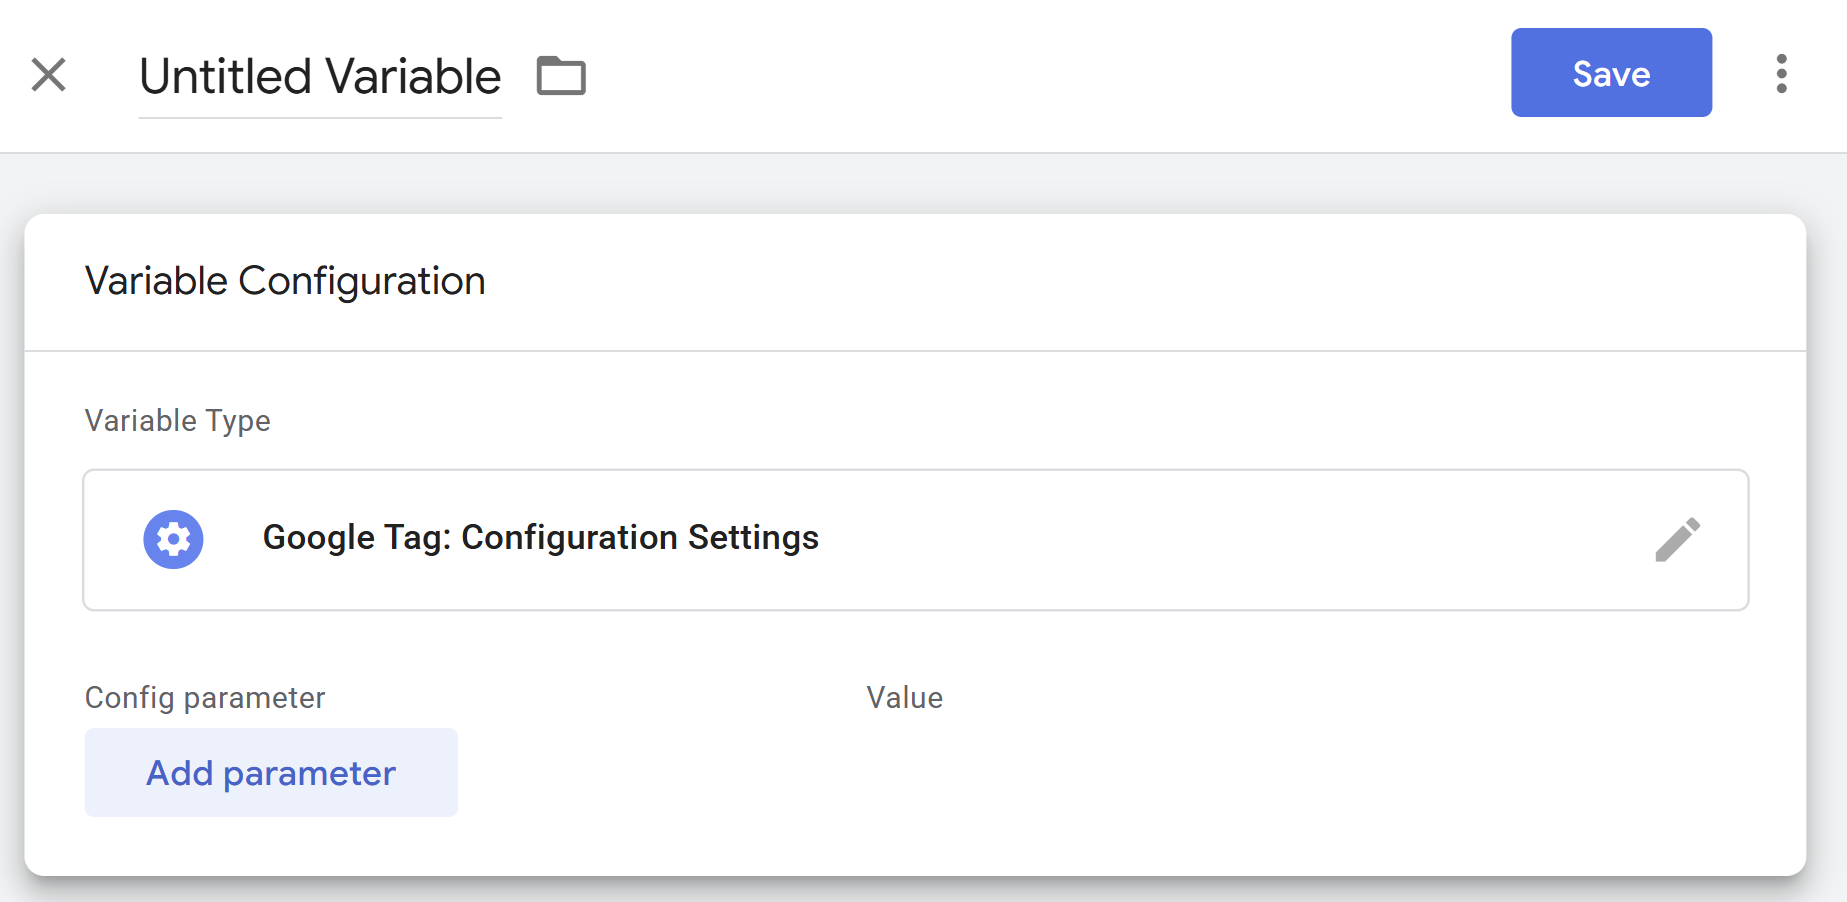The image size is (1847, 902).
Task: Close the variable editor with the X icon
Action: coord(48,75)
